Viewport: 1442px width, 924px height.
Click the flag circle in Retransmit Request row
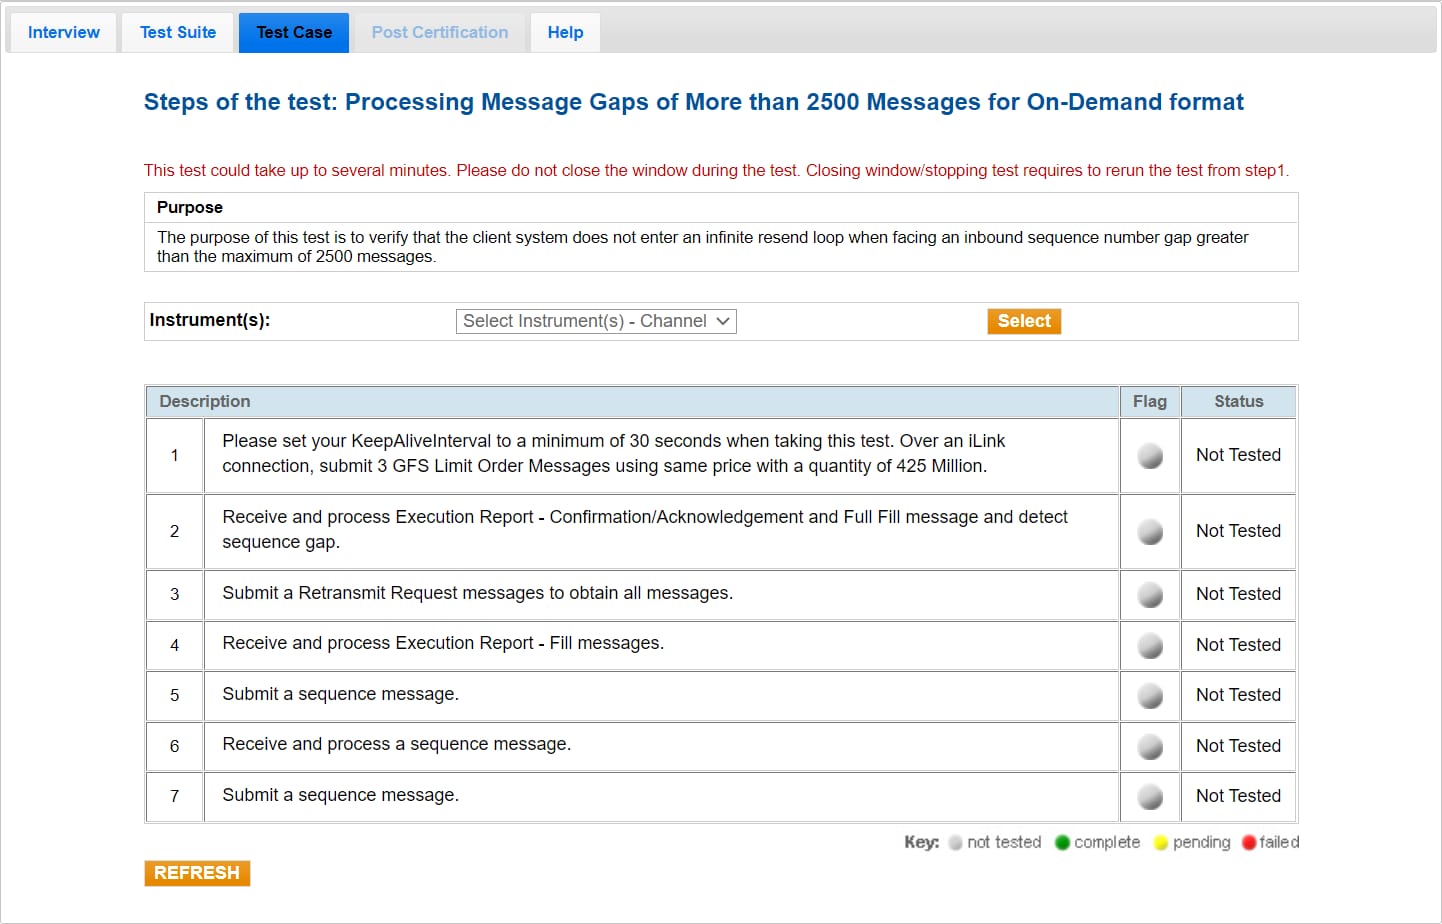tap(1150, 595)
